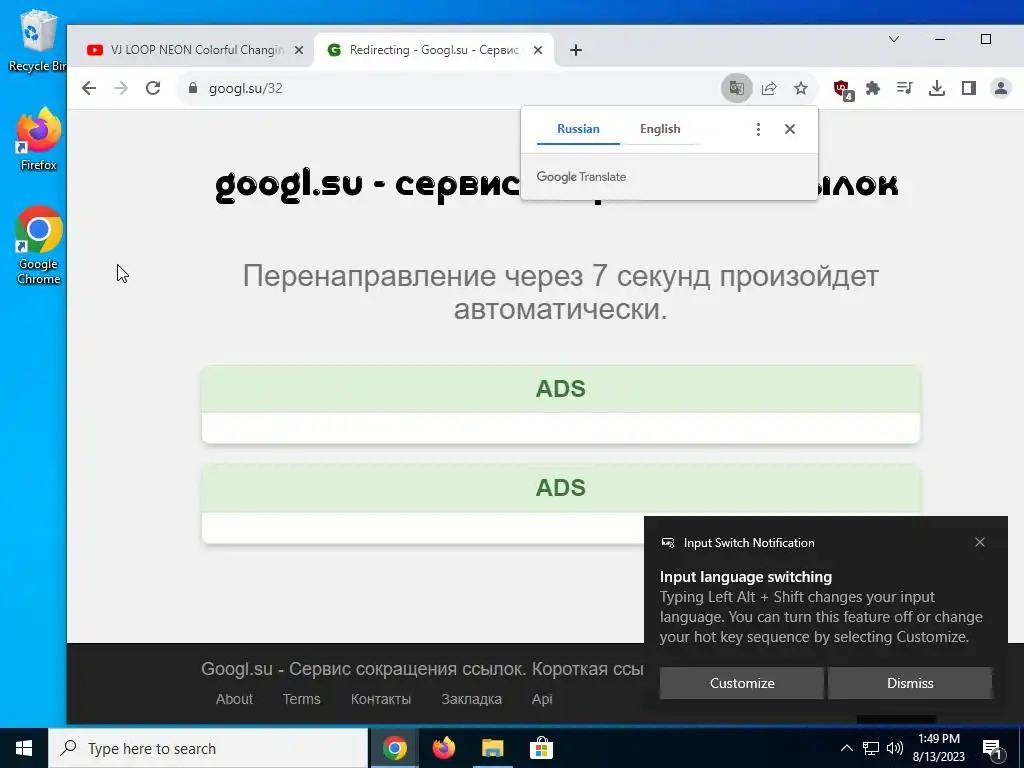Open the About footer link

pyautogui.click(x=234, y=699)
